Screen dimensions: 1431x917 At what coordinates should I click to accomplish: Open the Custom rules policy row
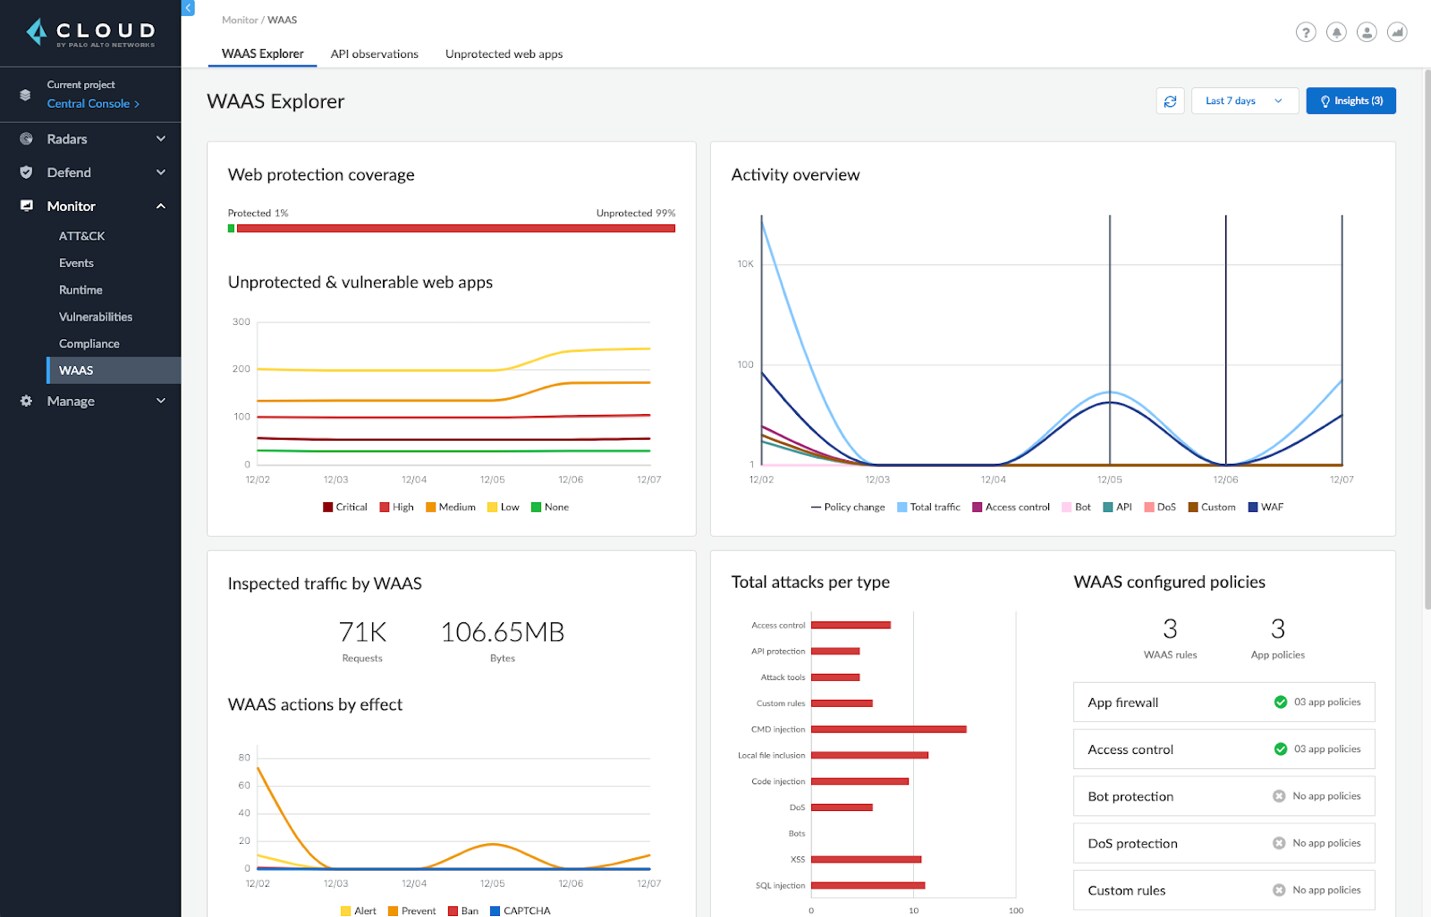(x=1224, y=890)
